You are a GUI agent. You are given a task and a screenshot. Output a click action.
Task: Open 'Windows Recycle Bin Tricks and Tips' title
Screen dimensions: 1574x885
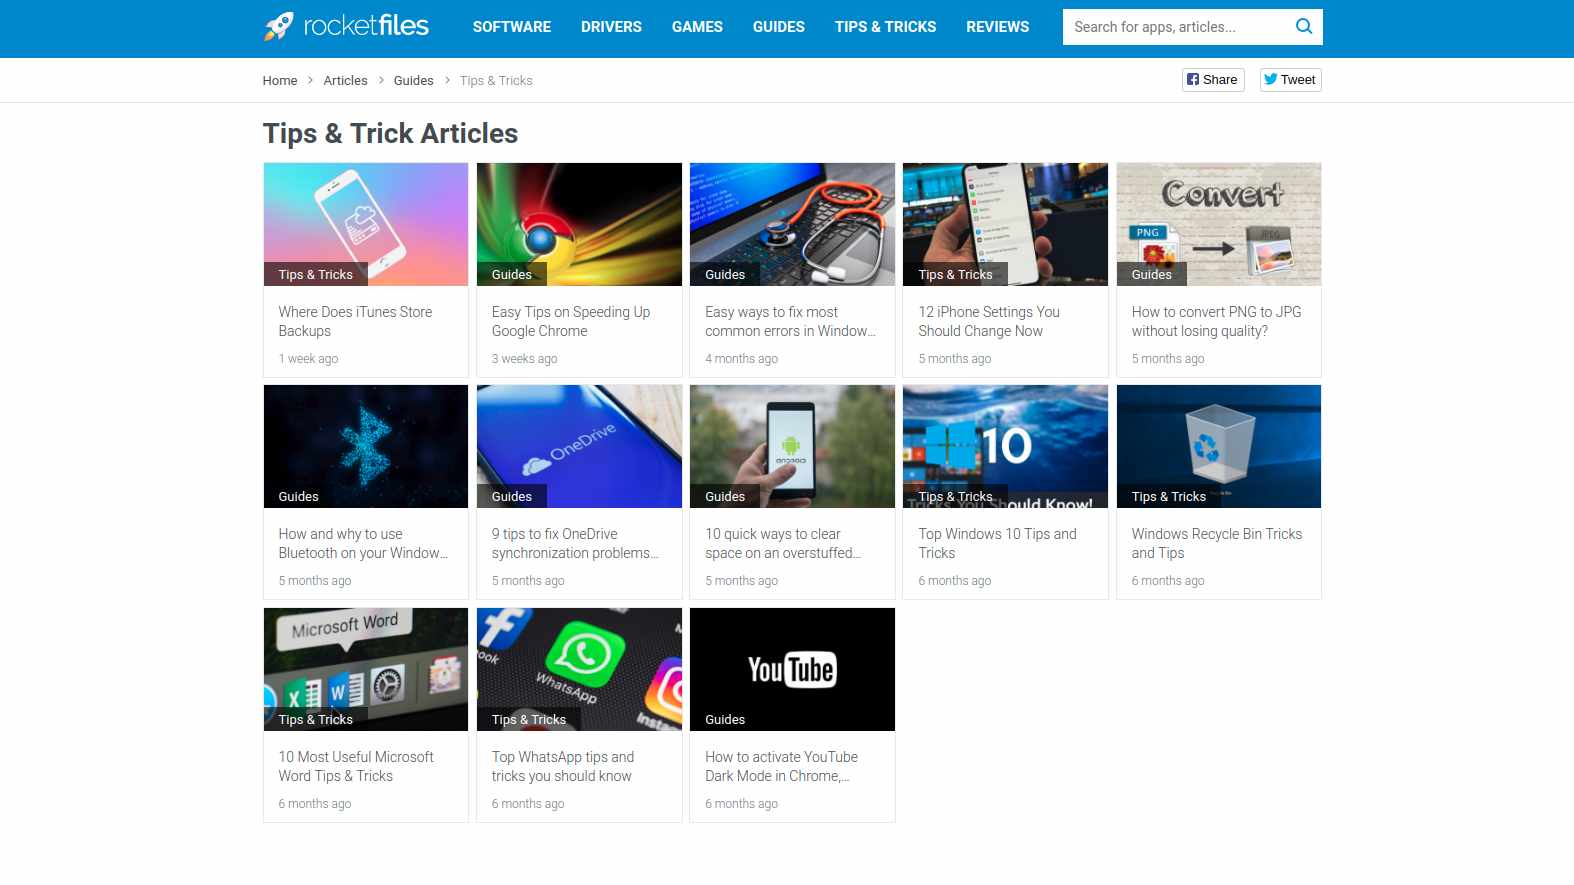click(1217, 543)
